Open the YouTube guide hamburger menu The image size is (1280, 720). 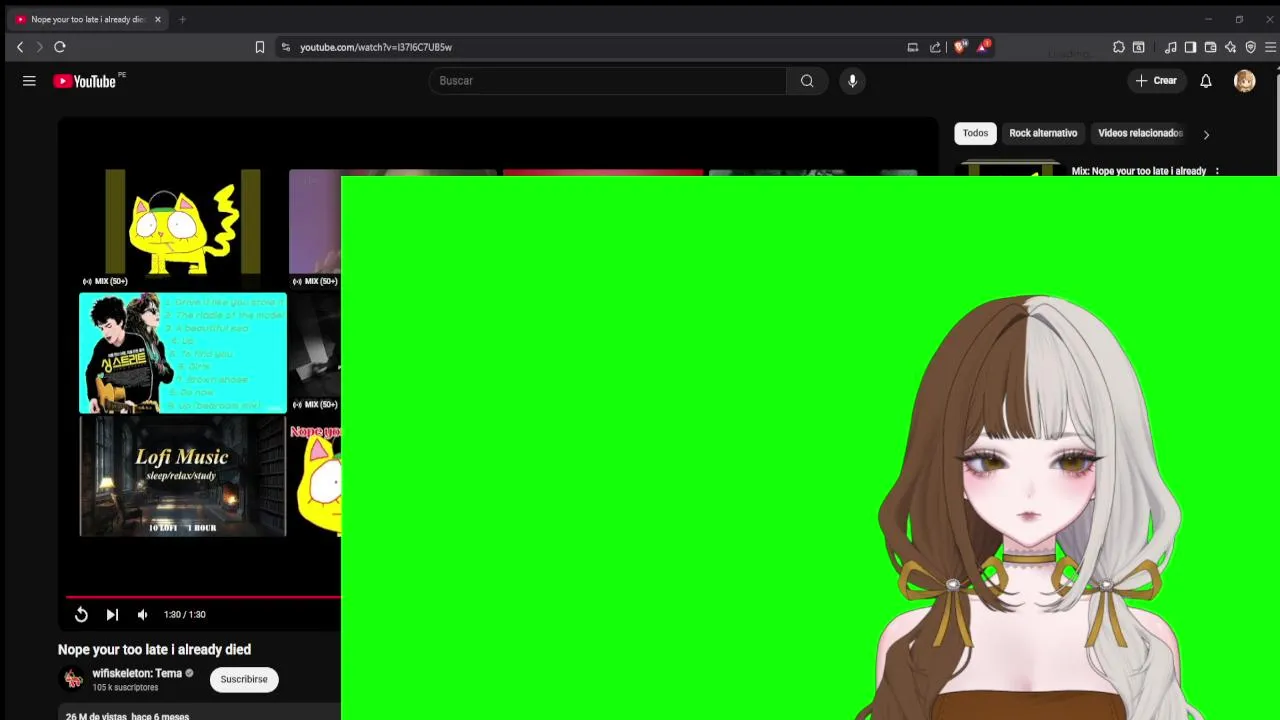click(29, 81)
